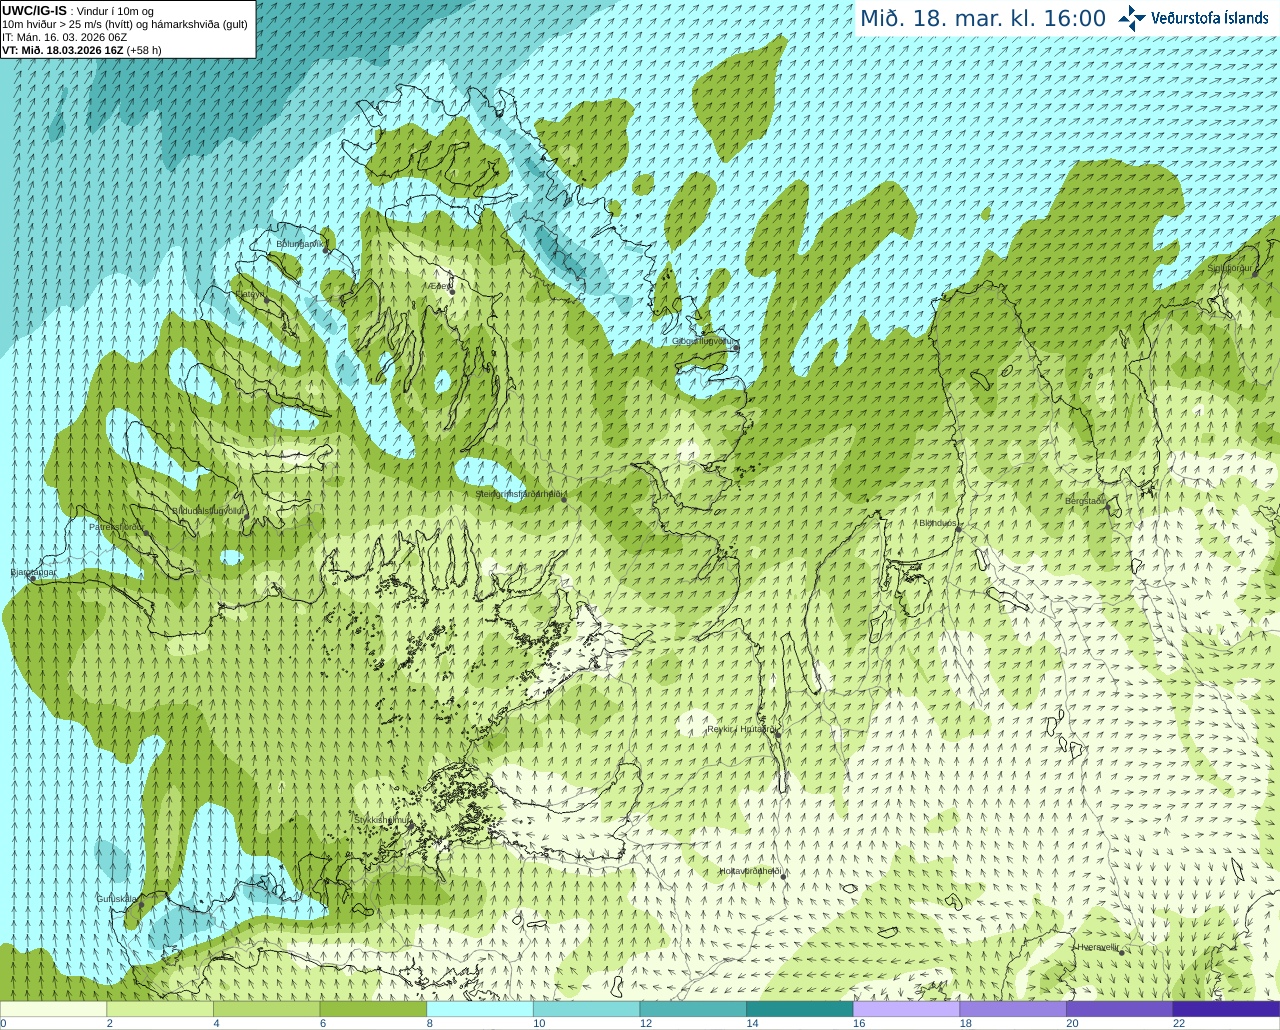Click the 8–10 m/s light cyan legend swatch
This screenshot has height=1030, width=1280.
(x=480, y=1009)
